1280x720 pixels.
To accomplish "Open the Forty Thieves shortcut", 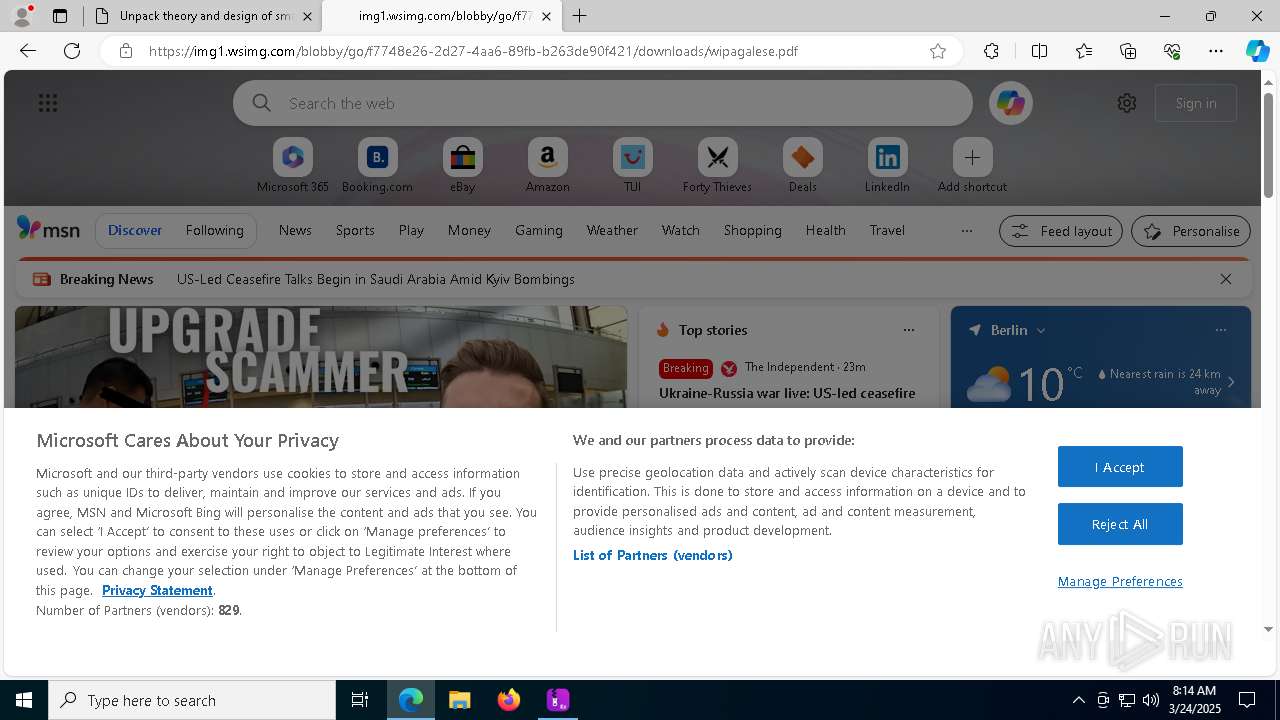I will pos(717,166).
